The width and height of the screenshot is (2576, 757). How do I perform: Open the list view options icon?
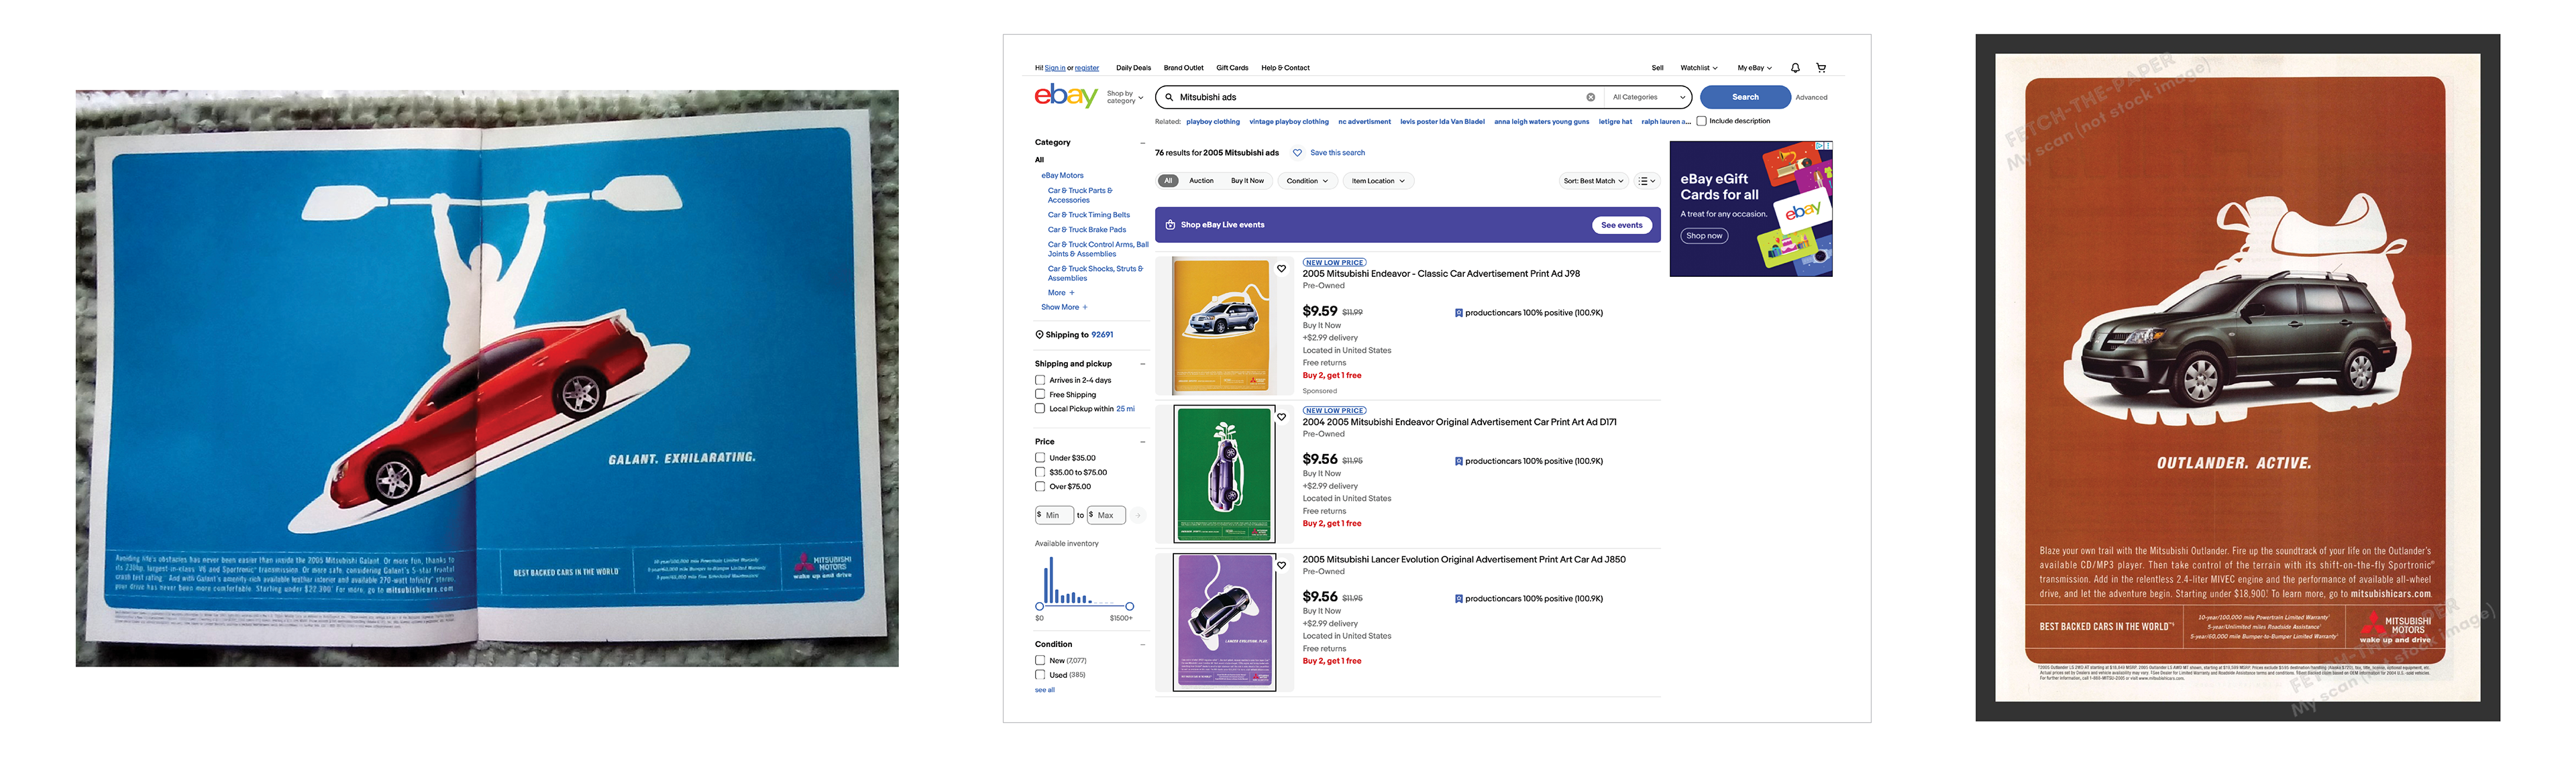tap(1646, 181)
